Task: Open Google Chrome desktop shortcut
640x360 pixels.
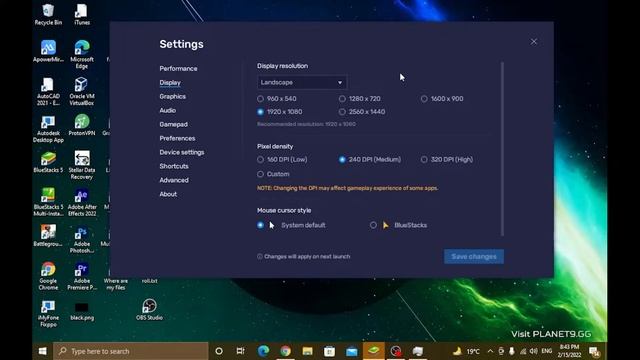Action: [48, 276]
